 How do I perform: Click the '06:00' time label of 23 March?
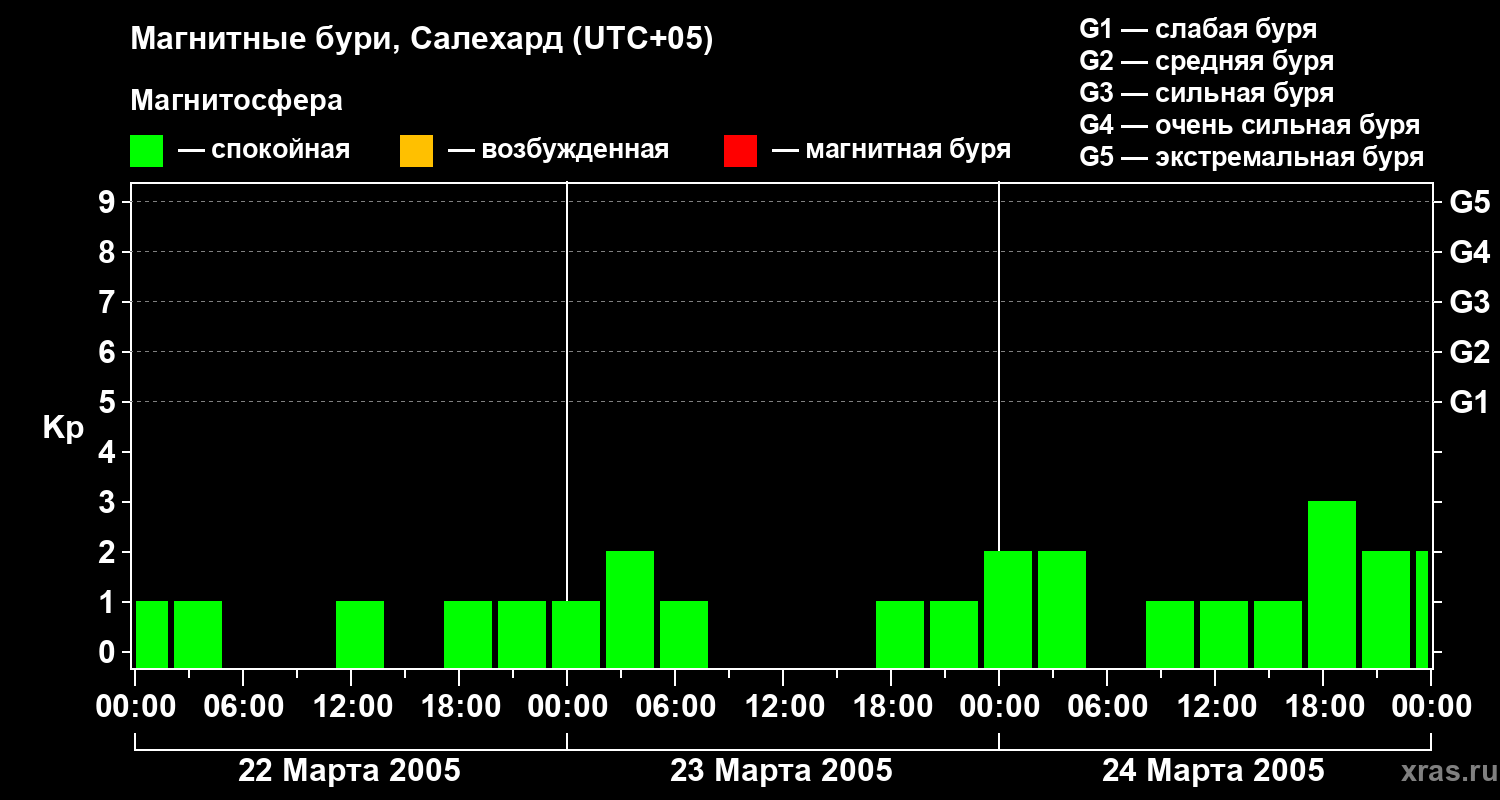(x=675, y=707)
